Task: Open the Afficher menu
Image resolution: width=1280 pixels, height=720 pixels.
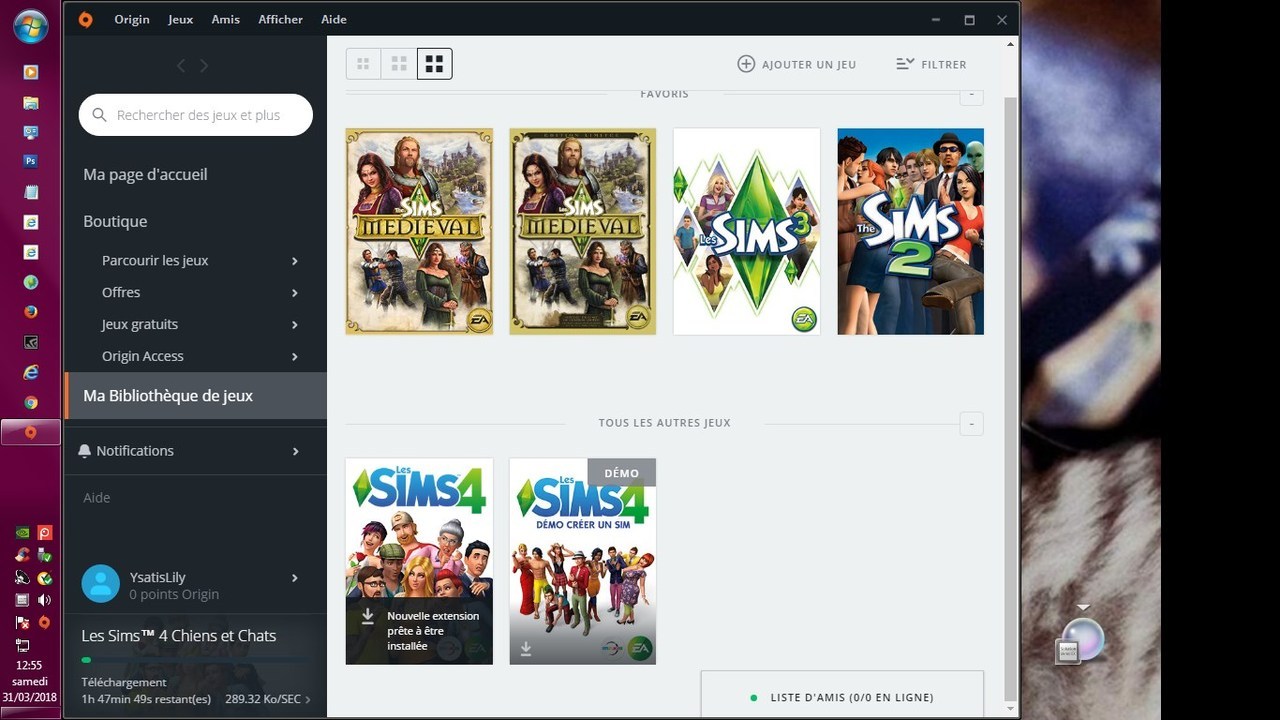Action: pyautogui.click(x=280, y=19)
